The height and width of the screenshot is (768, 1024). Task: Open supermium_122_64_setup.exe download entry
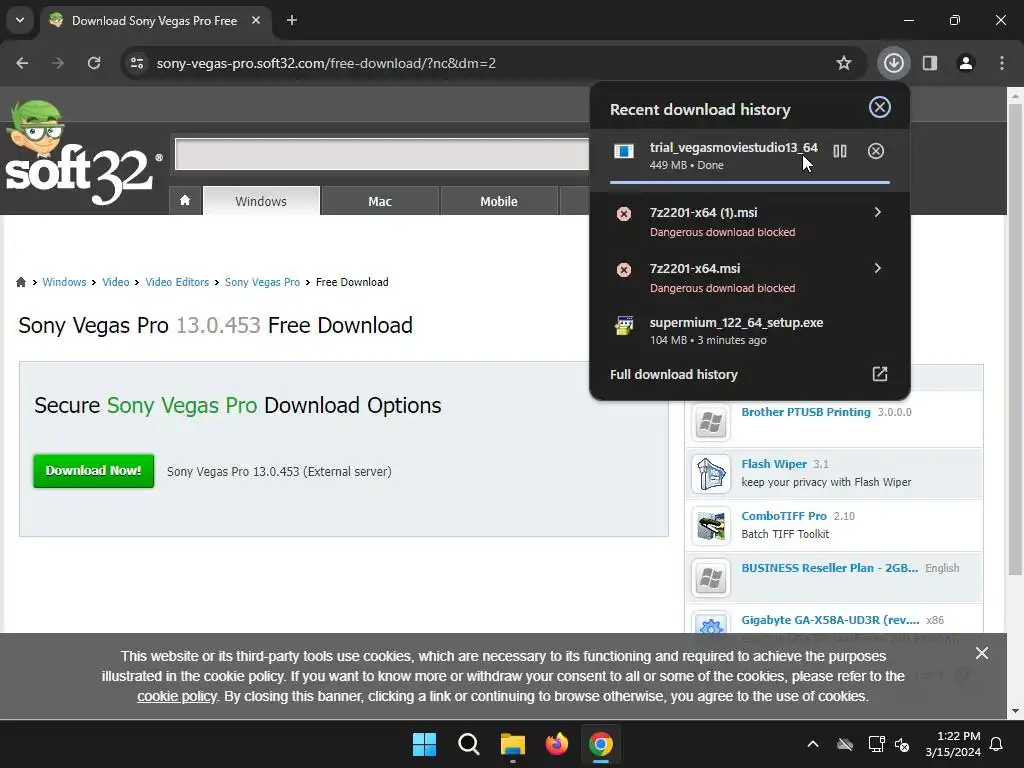(750, 330)
